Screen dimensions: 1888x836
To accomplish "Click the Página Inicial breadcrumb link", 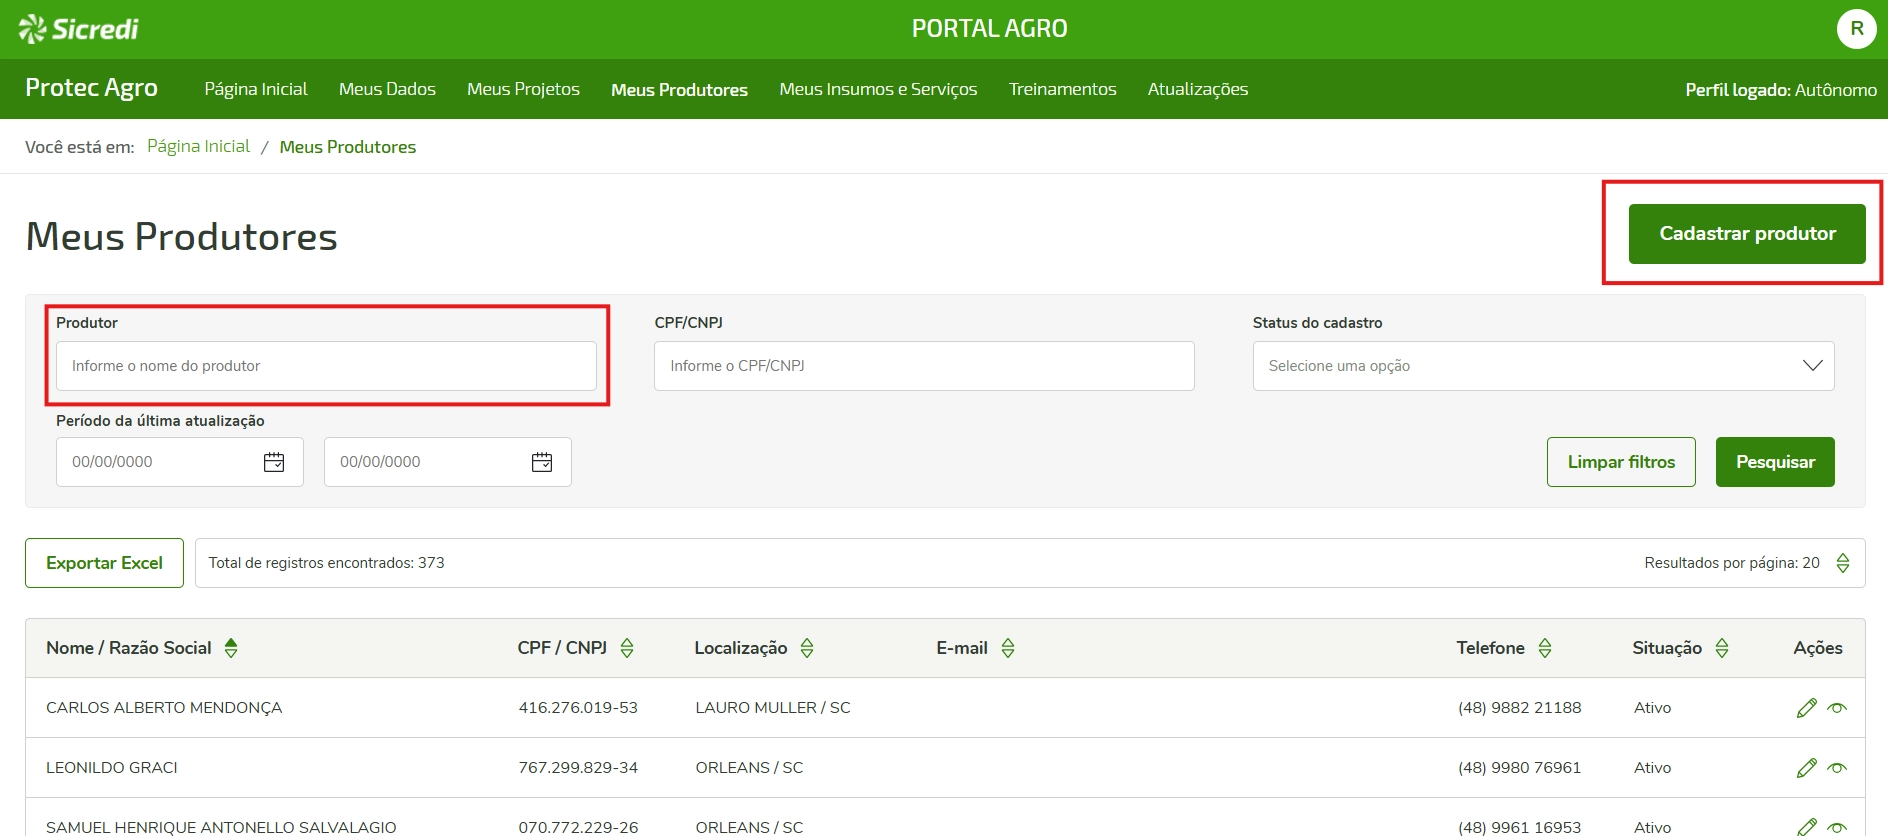I will 198,147.
